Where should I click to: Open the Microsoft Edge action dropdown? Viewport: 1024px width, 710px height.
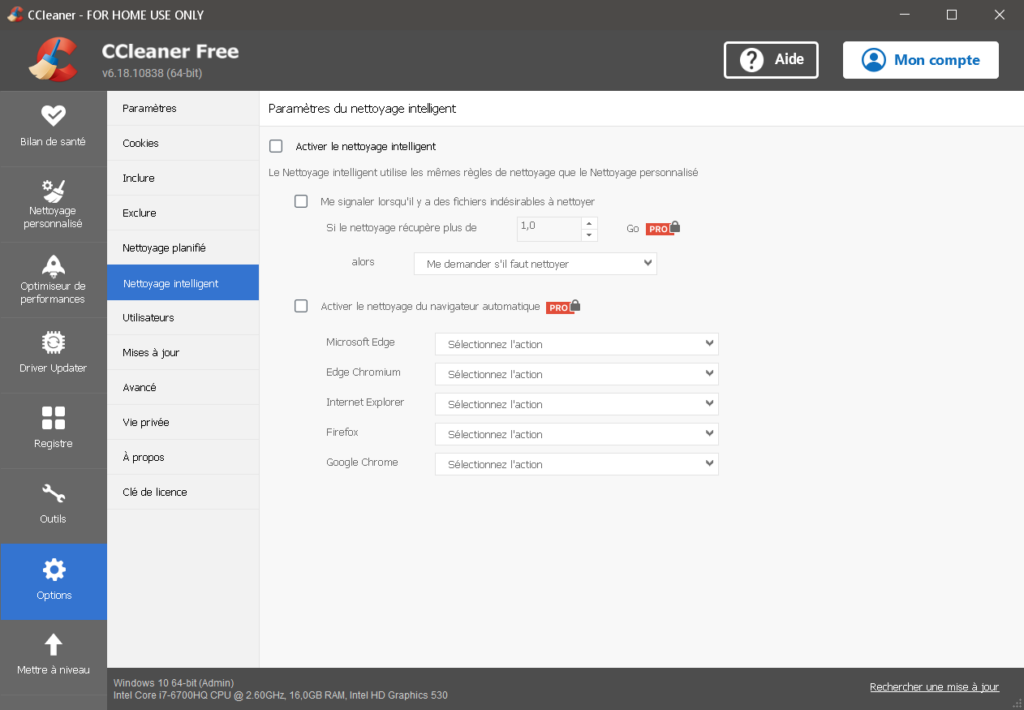[x=576, y=343]
